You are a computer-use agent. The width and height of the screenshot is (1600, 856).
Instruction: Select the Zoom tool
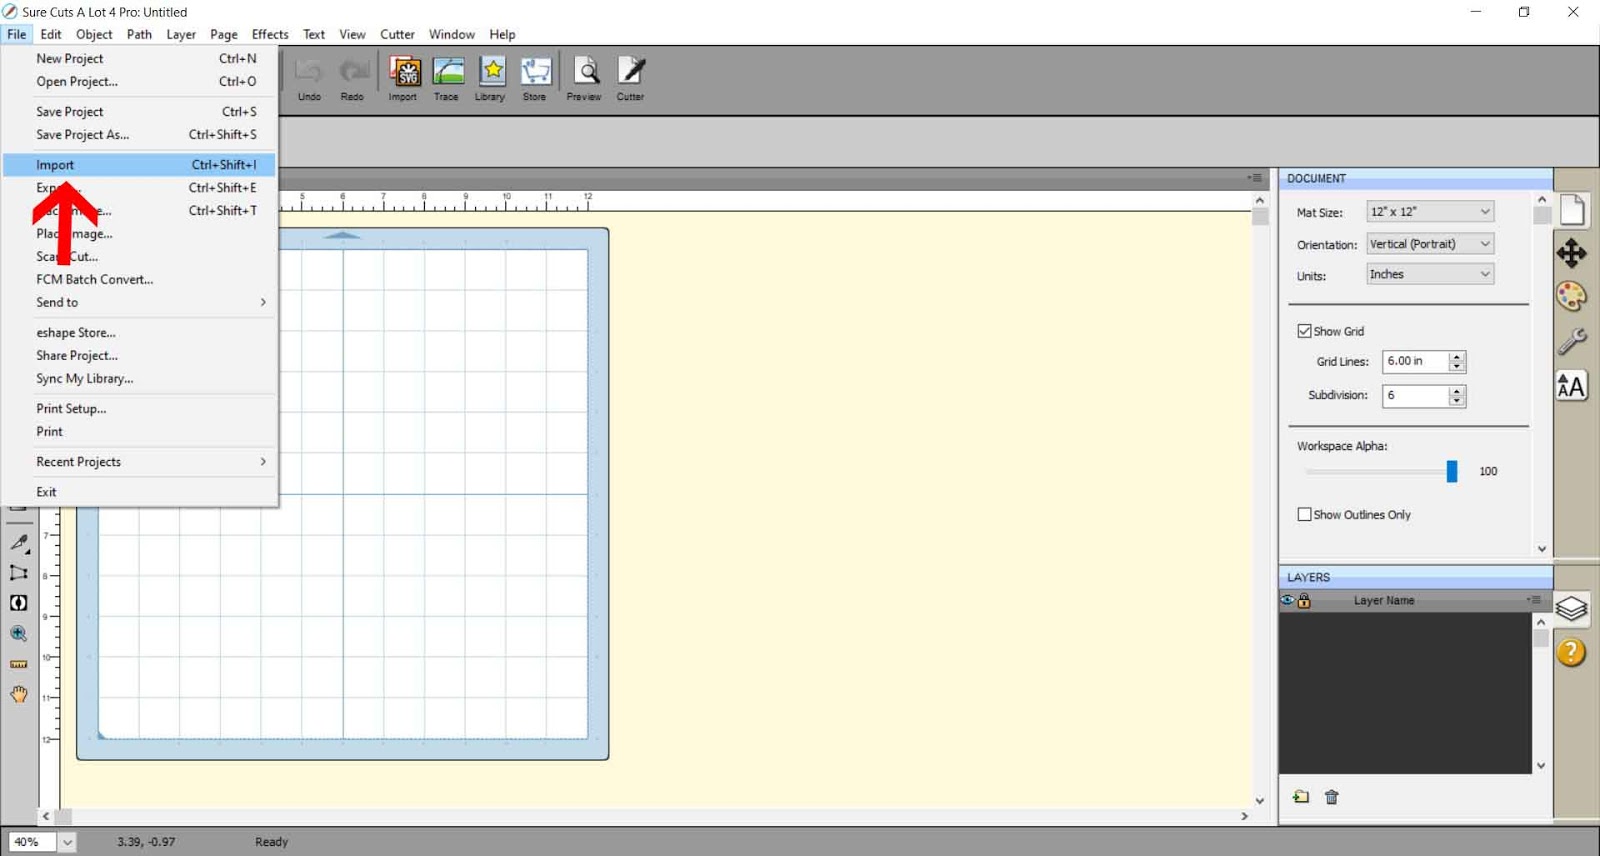click(19, 634)
